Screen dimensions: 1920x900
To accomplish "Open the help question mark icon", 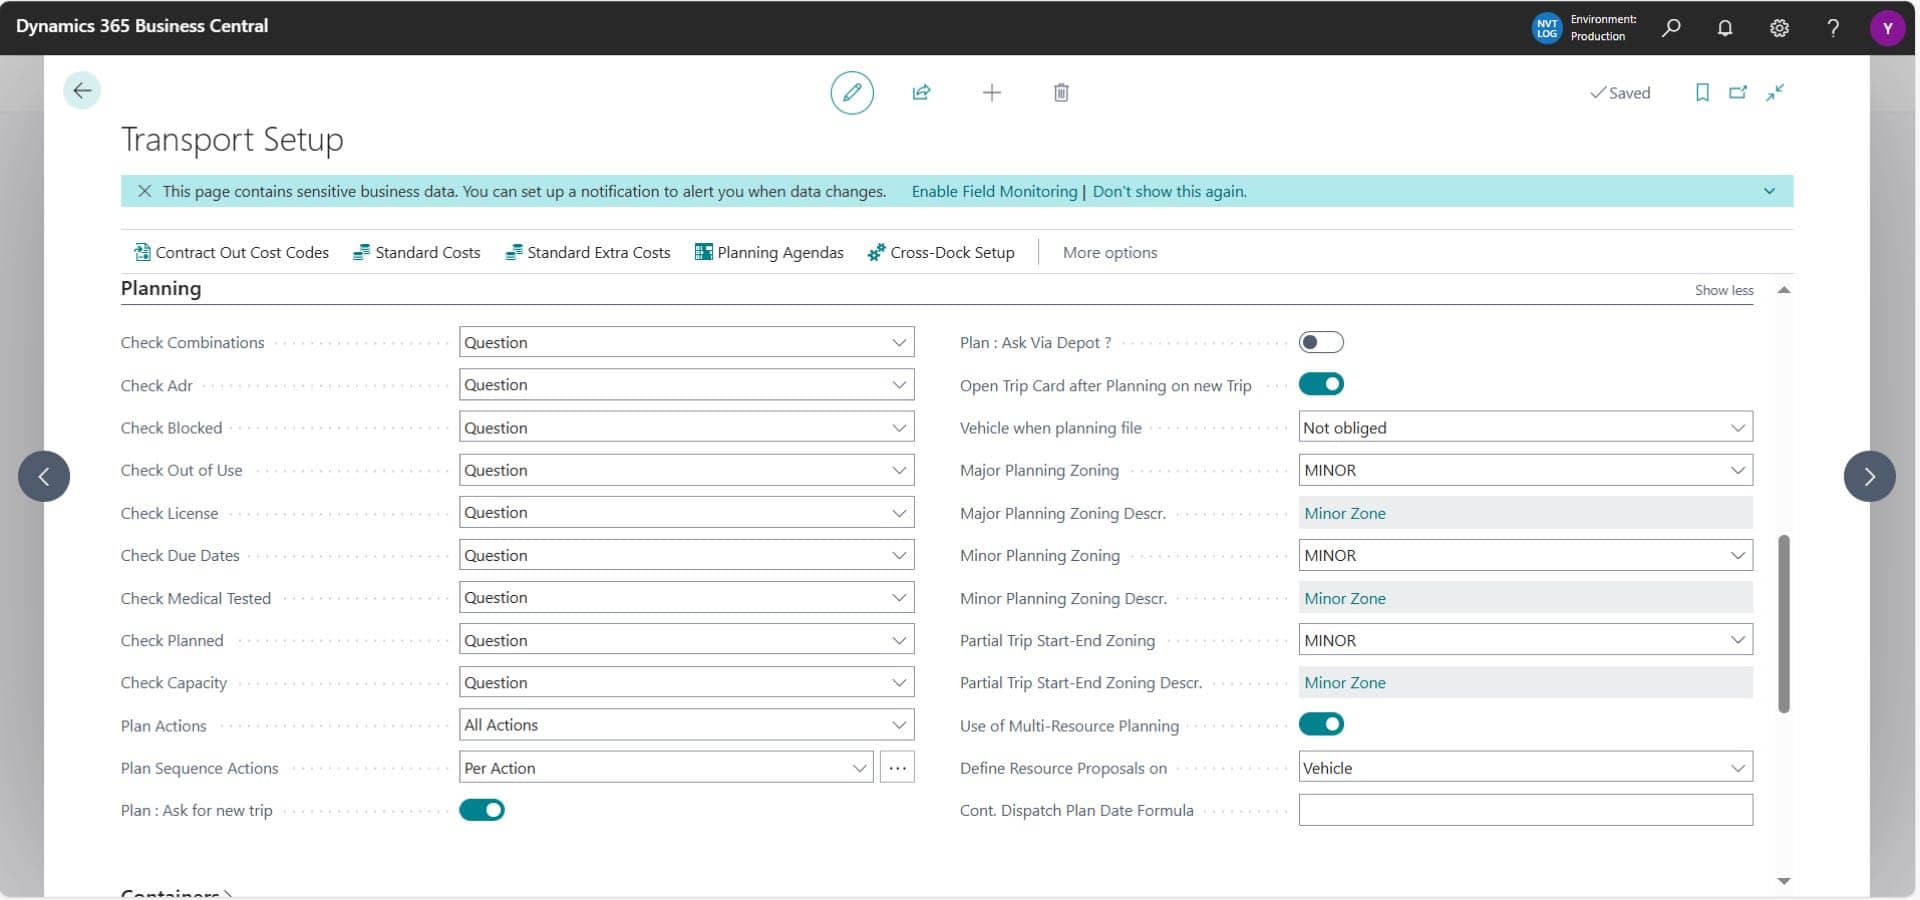I will click(1833, 27).
